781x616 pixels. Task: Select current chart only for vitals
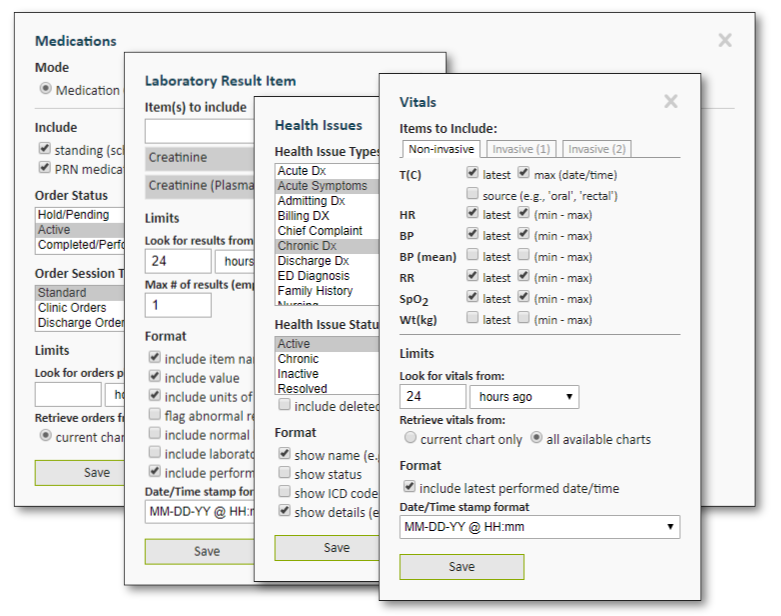pyautogui.click(x=409, y=438)
